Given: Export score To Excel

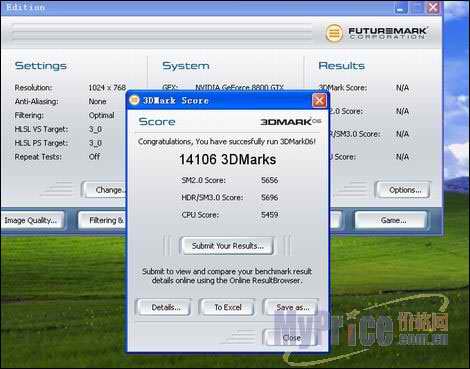Looking at the screenshot, I should pos(228,307).
